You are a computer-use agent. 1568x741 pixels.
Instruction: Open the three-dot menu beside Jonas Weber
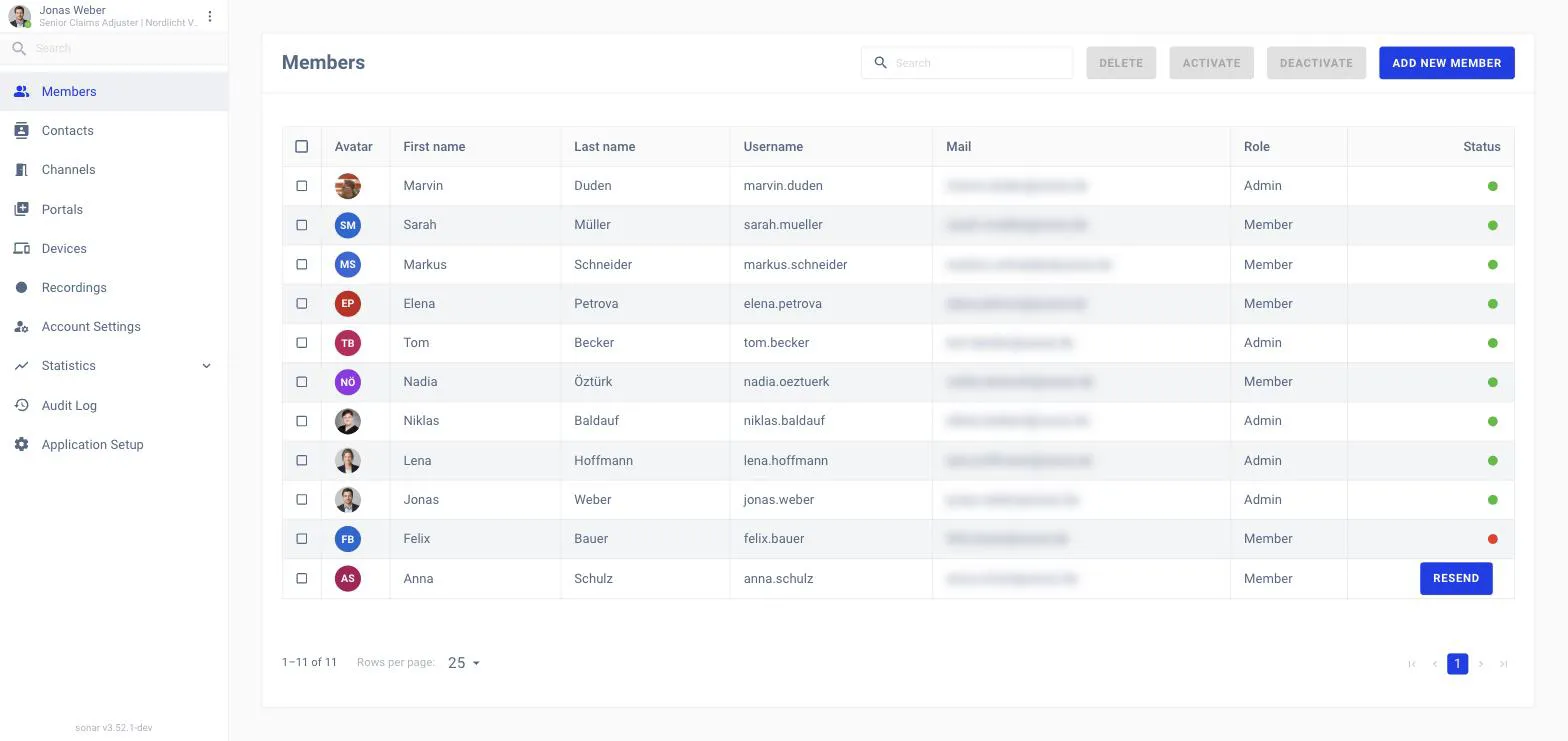coord(210,16)
